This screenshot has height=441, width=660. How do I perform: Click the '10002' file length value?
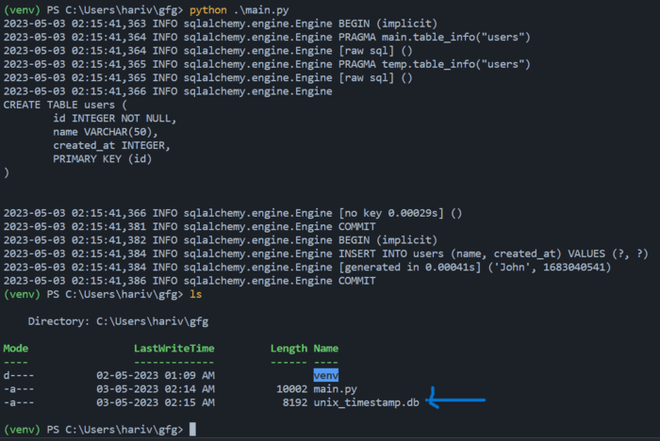click(292, 389)
